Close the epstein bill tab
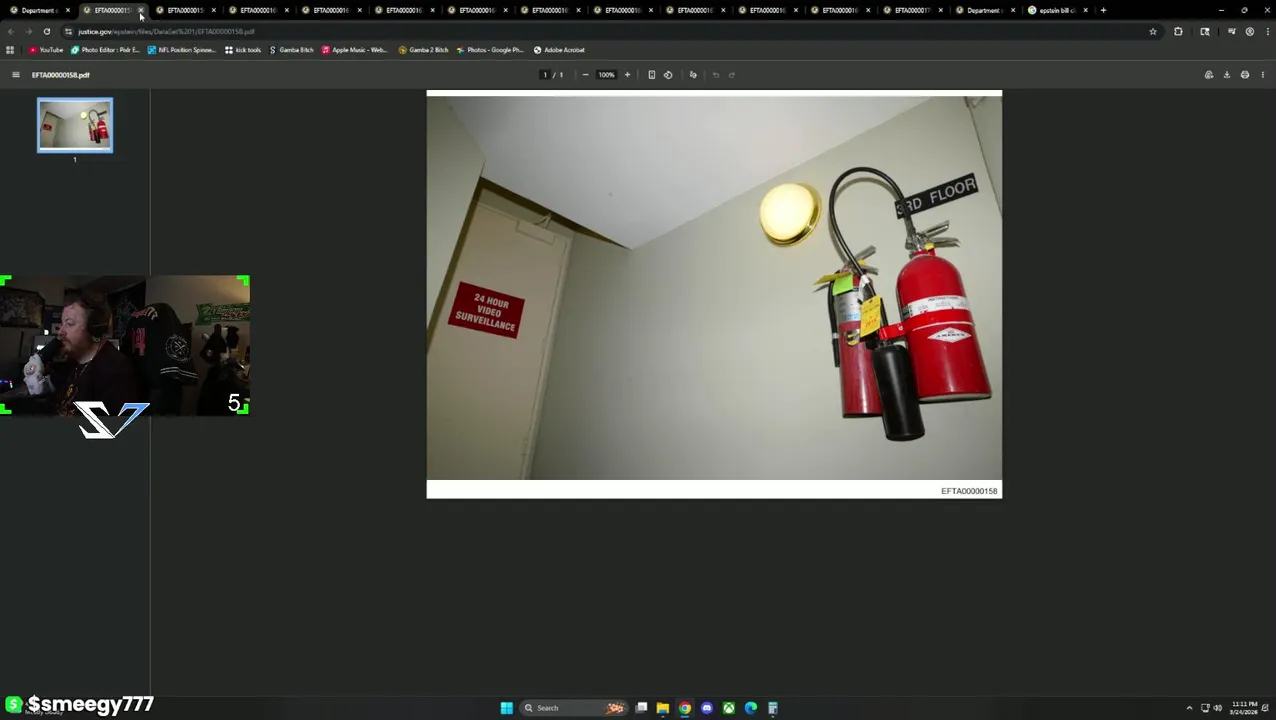Viewport: 1276px width, 720px height. (1085, 10)
